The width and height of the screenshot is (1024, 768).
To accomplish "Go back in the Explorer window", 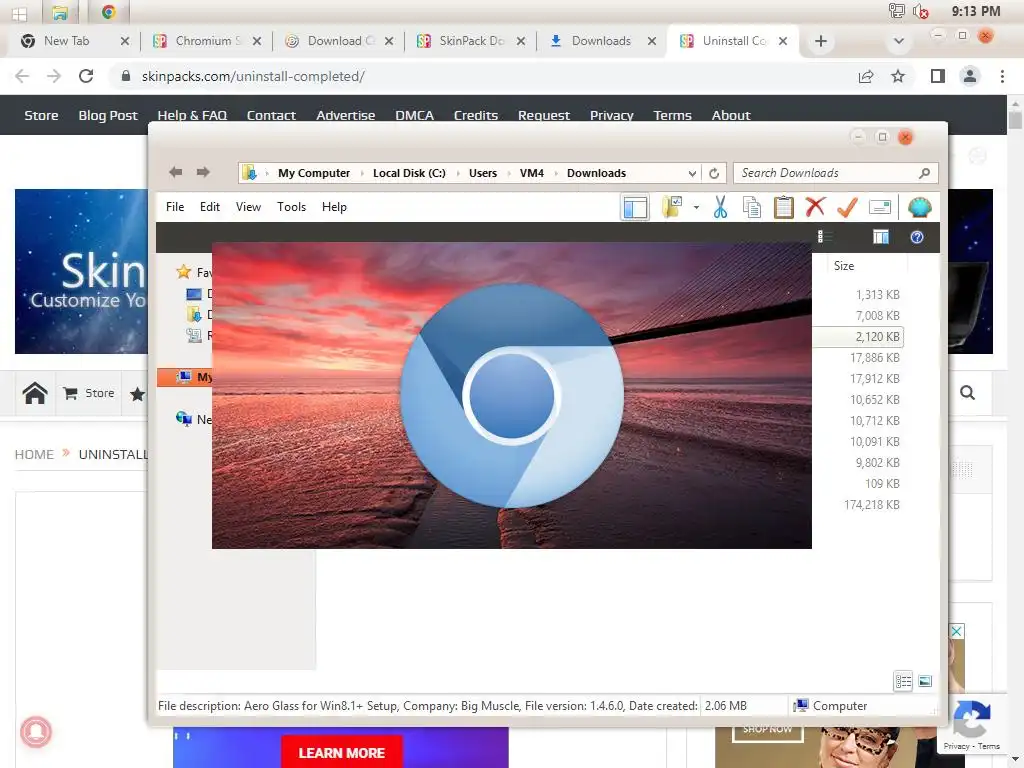I will click(175, 172).
